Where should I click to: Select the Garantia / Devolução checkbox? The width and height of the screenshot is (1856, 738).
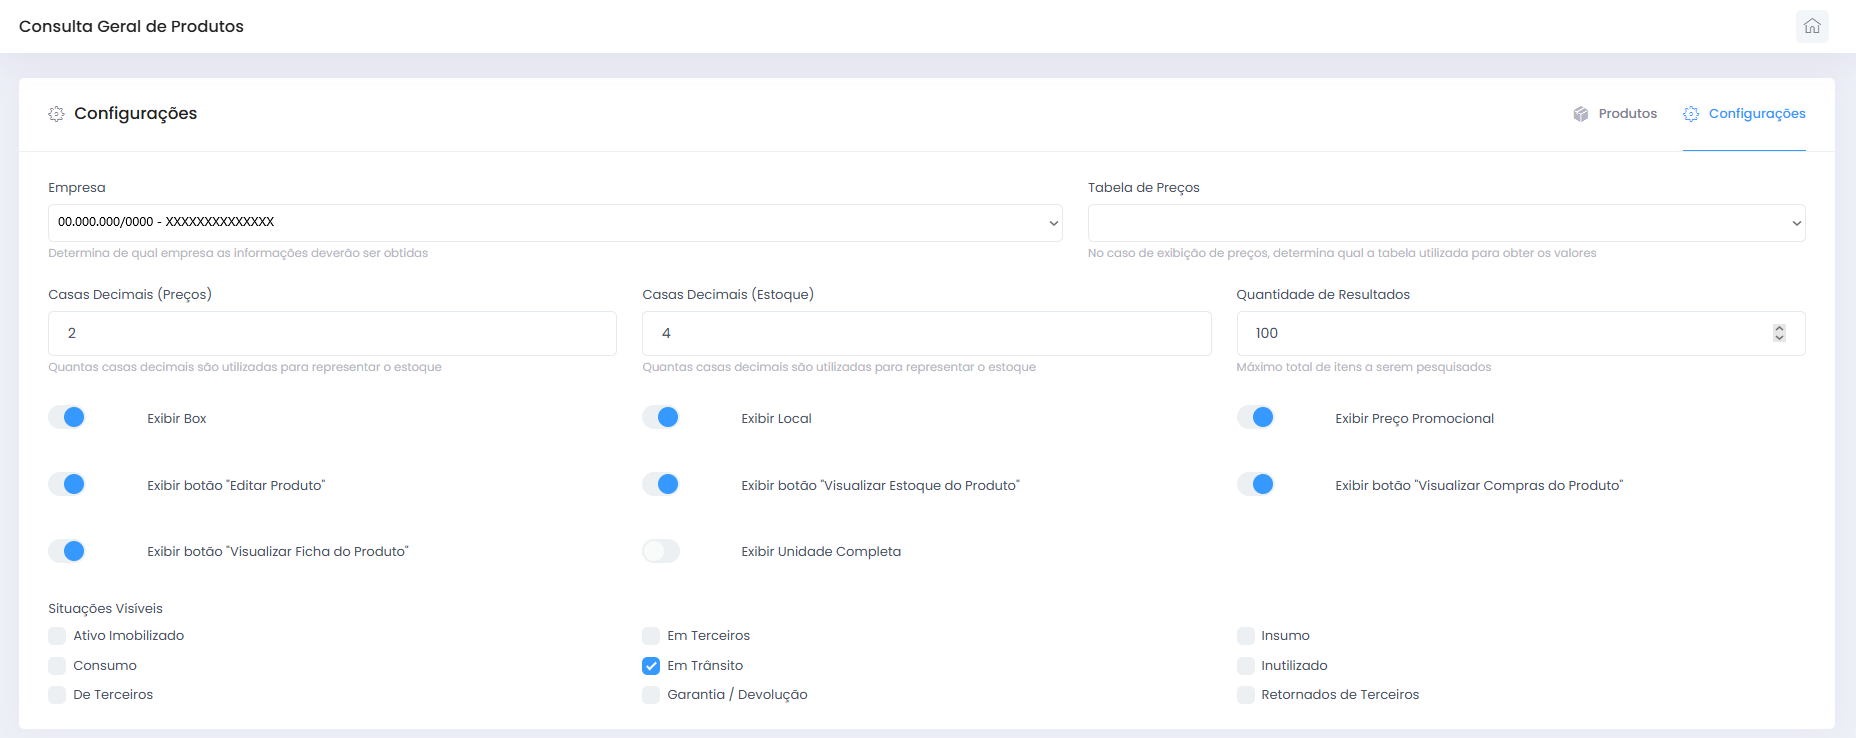651,695
